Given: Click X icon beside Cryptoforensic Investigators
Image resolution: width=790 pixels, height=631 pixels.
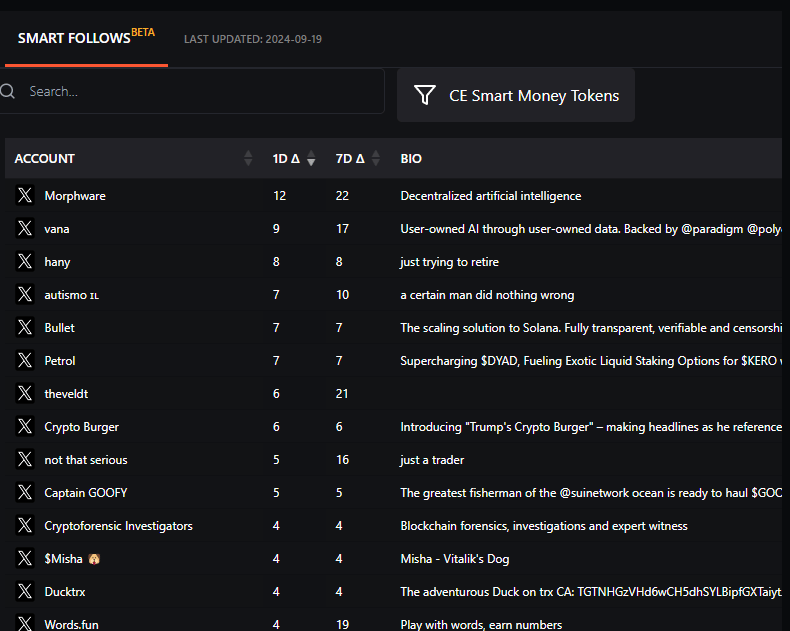Looking at the screenshot, I should coord(25,526).
